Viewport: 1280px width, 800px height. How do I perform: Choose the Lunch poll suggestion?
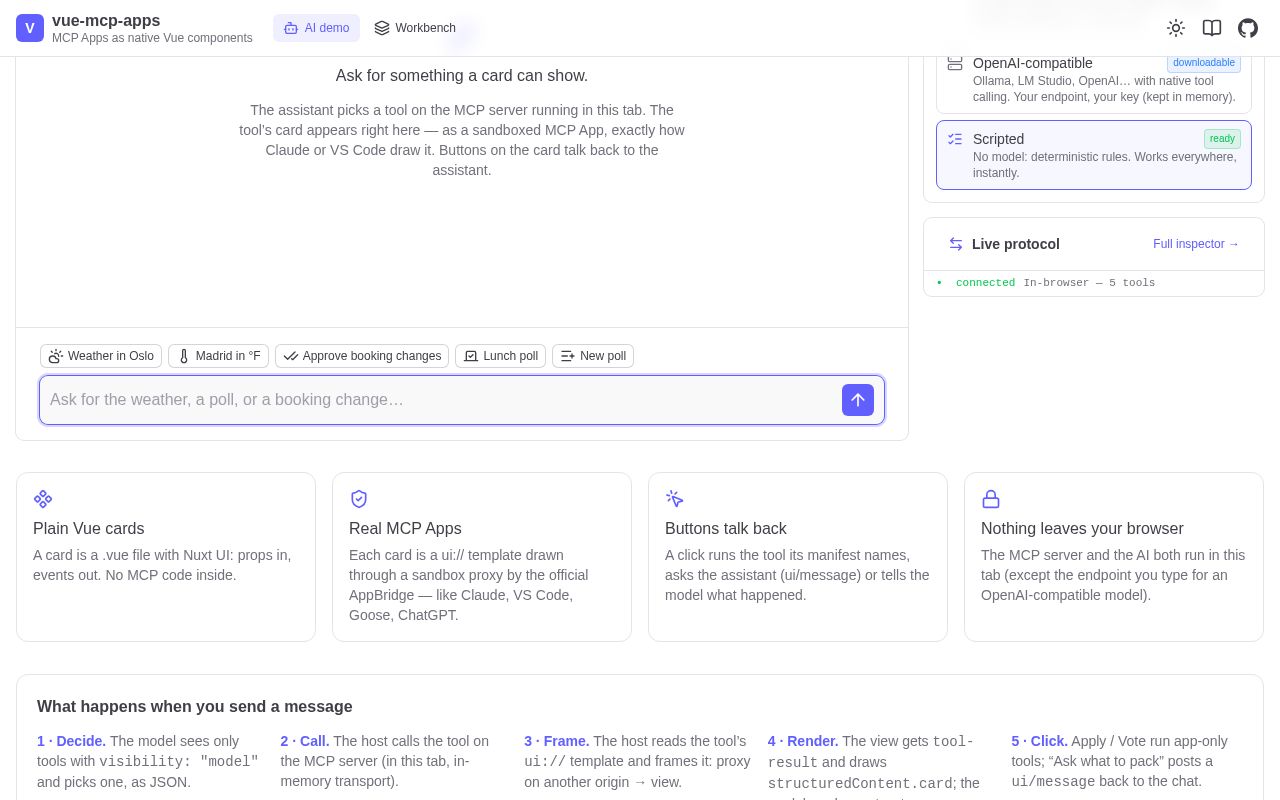(500, 356)
